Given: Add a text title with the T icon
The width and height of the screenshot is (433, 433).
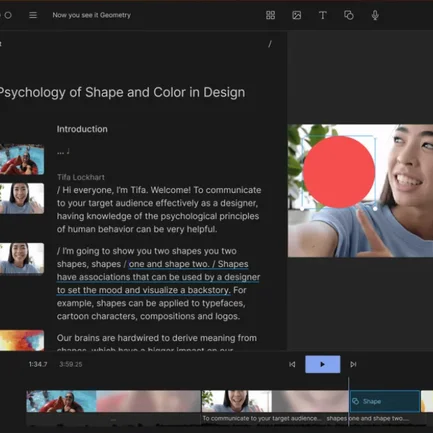Looking at the screenshot, I should [x=323, y=15].
